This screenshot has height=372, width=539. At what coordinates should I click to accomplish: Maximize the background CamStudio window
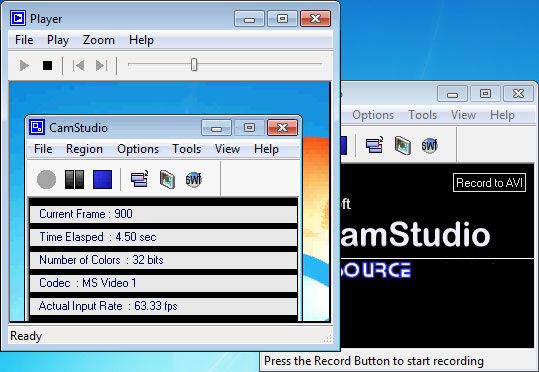pos(485,94)
